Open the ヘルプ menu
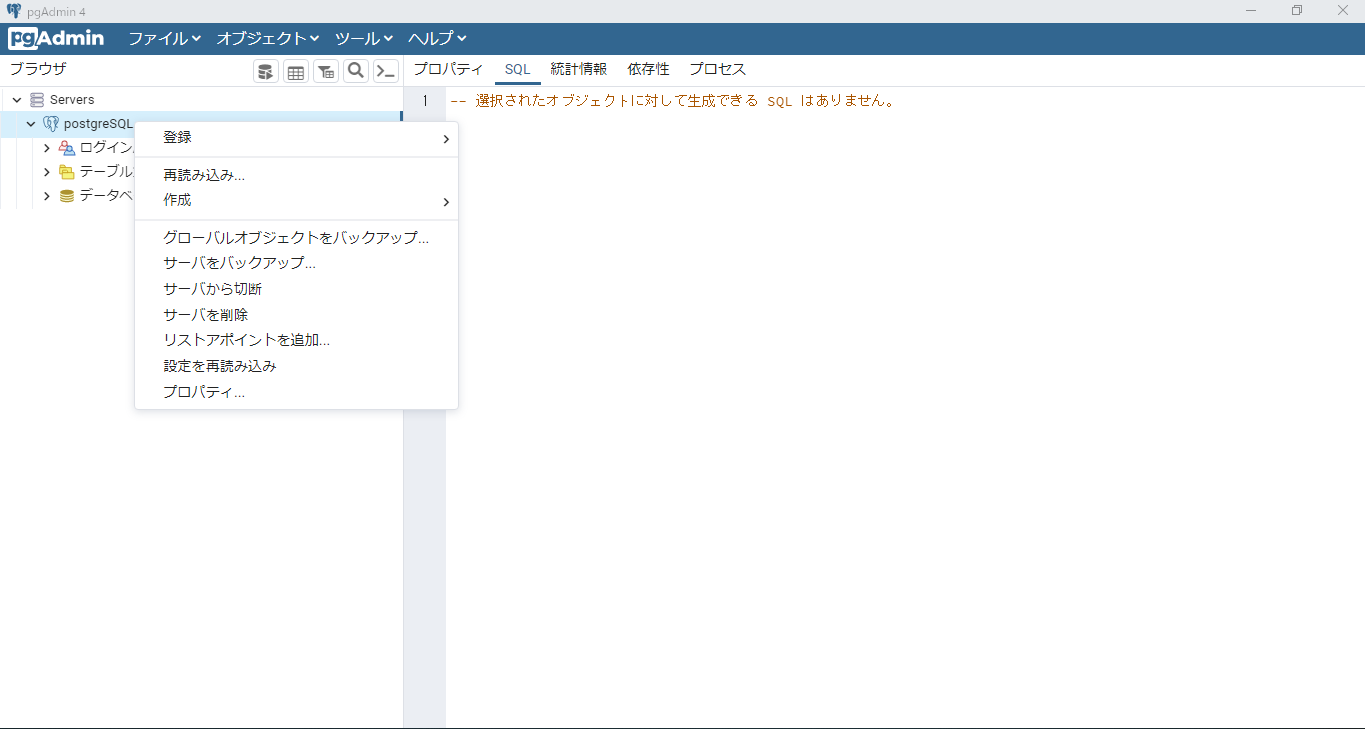Screen dimensions: 1365x729 pos(437,39)
